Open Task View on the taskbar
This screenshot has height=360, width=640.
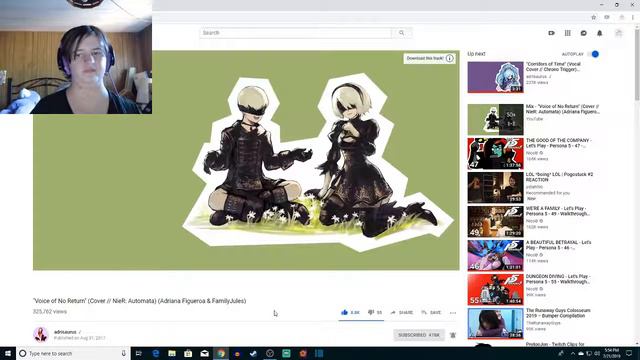tap(138, 353)
